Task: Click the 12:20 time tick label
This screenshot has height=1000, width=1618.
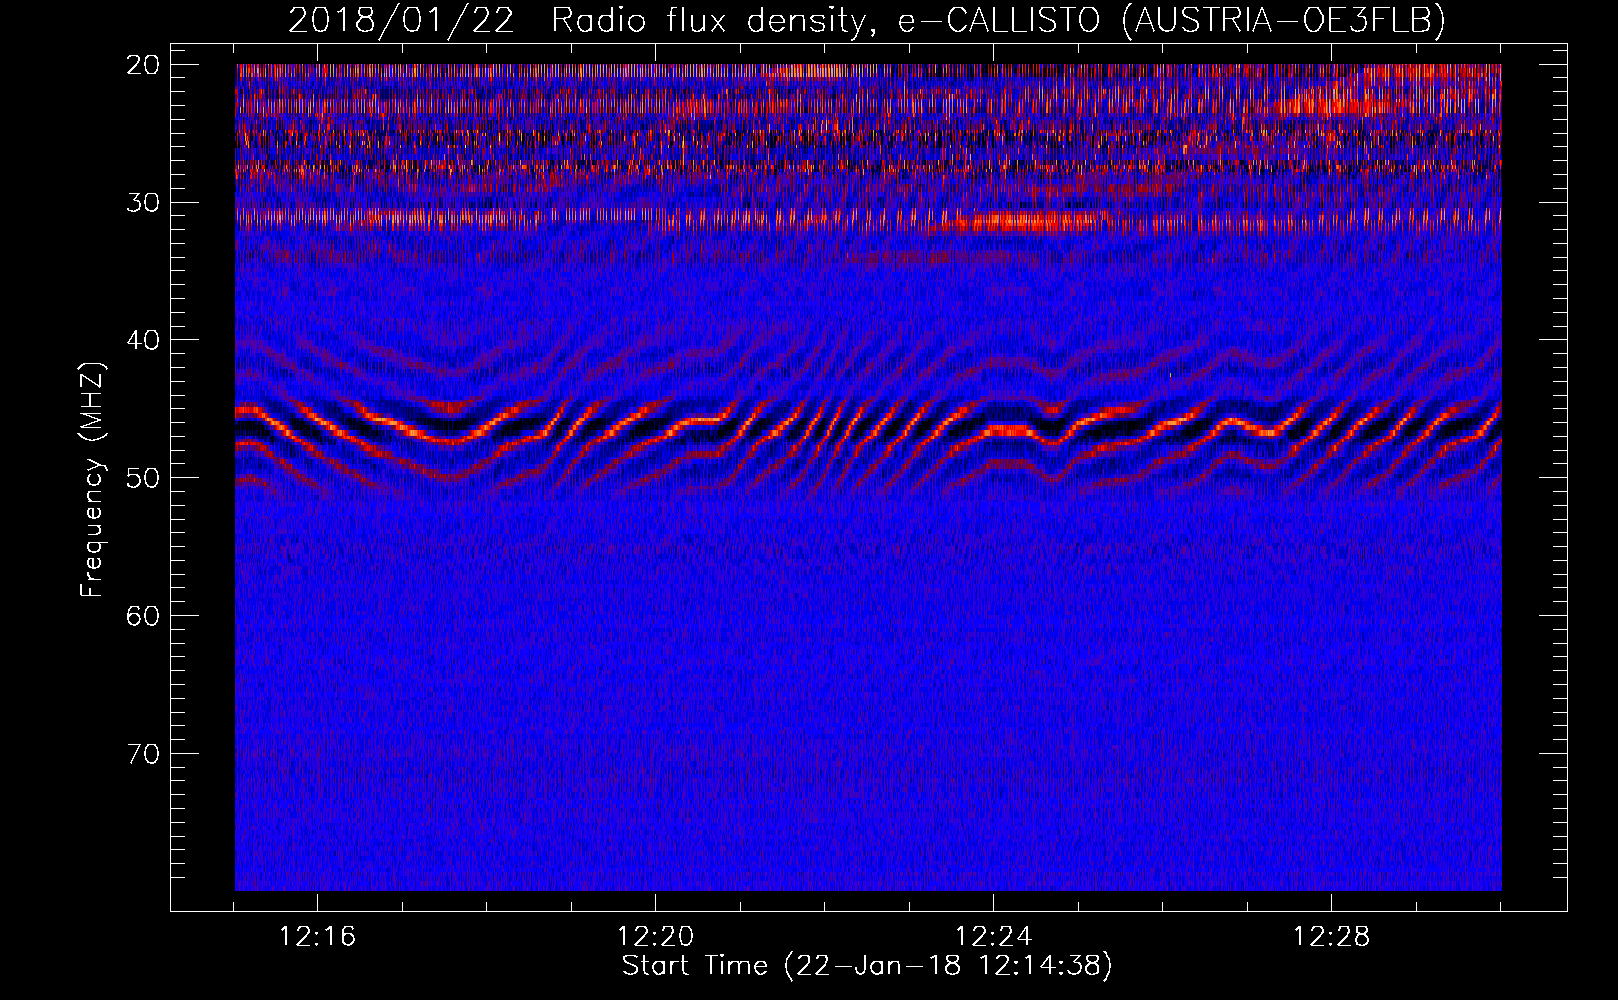Action: [656, 937]
